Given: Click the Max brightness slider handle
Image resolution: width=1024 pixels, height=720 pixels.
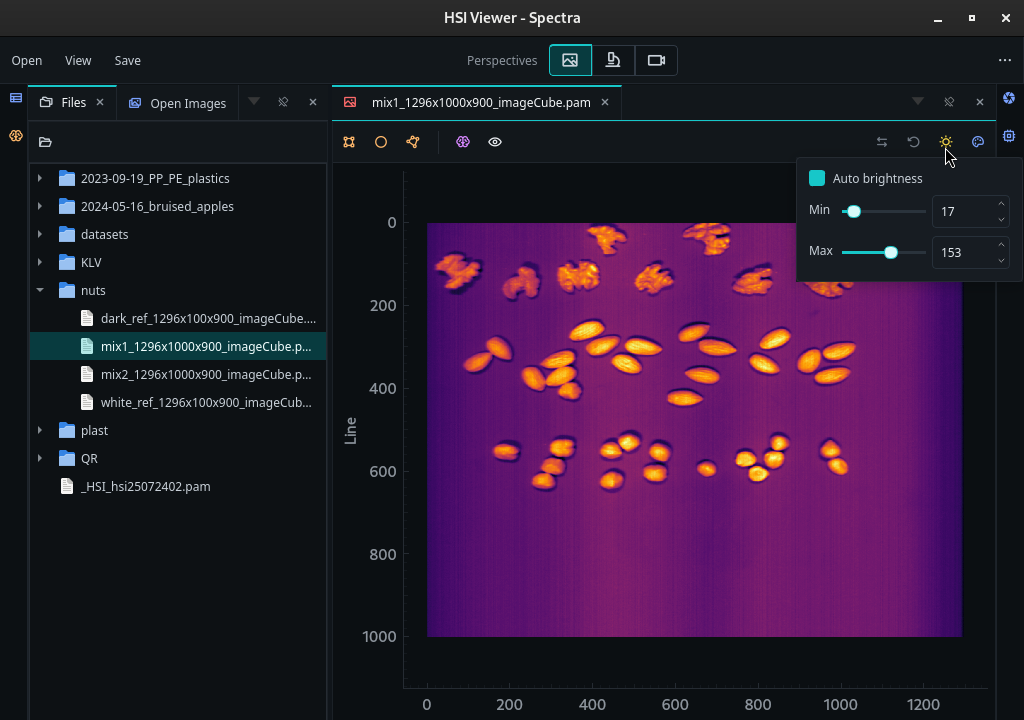Looking at the screenshot, I should [891, 252].
